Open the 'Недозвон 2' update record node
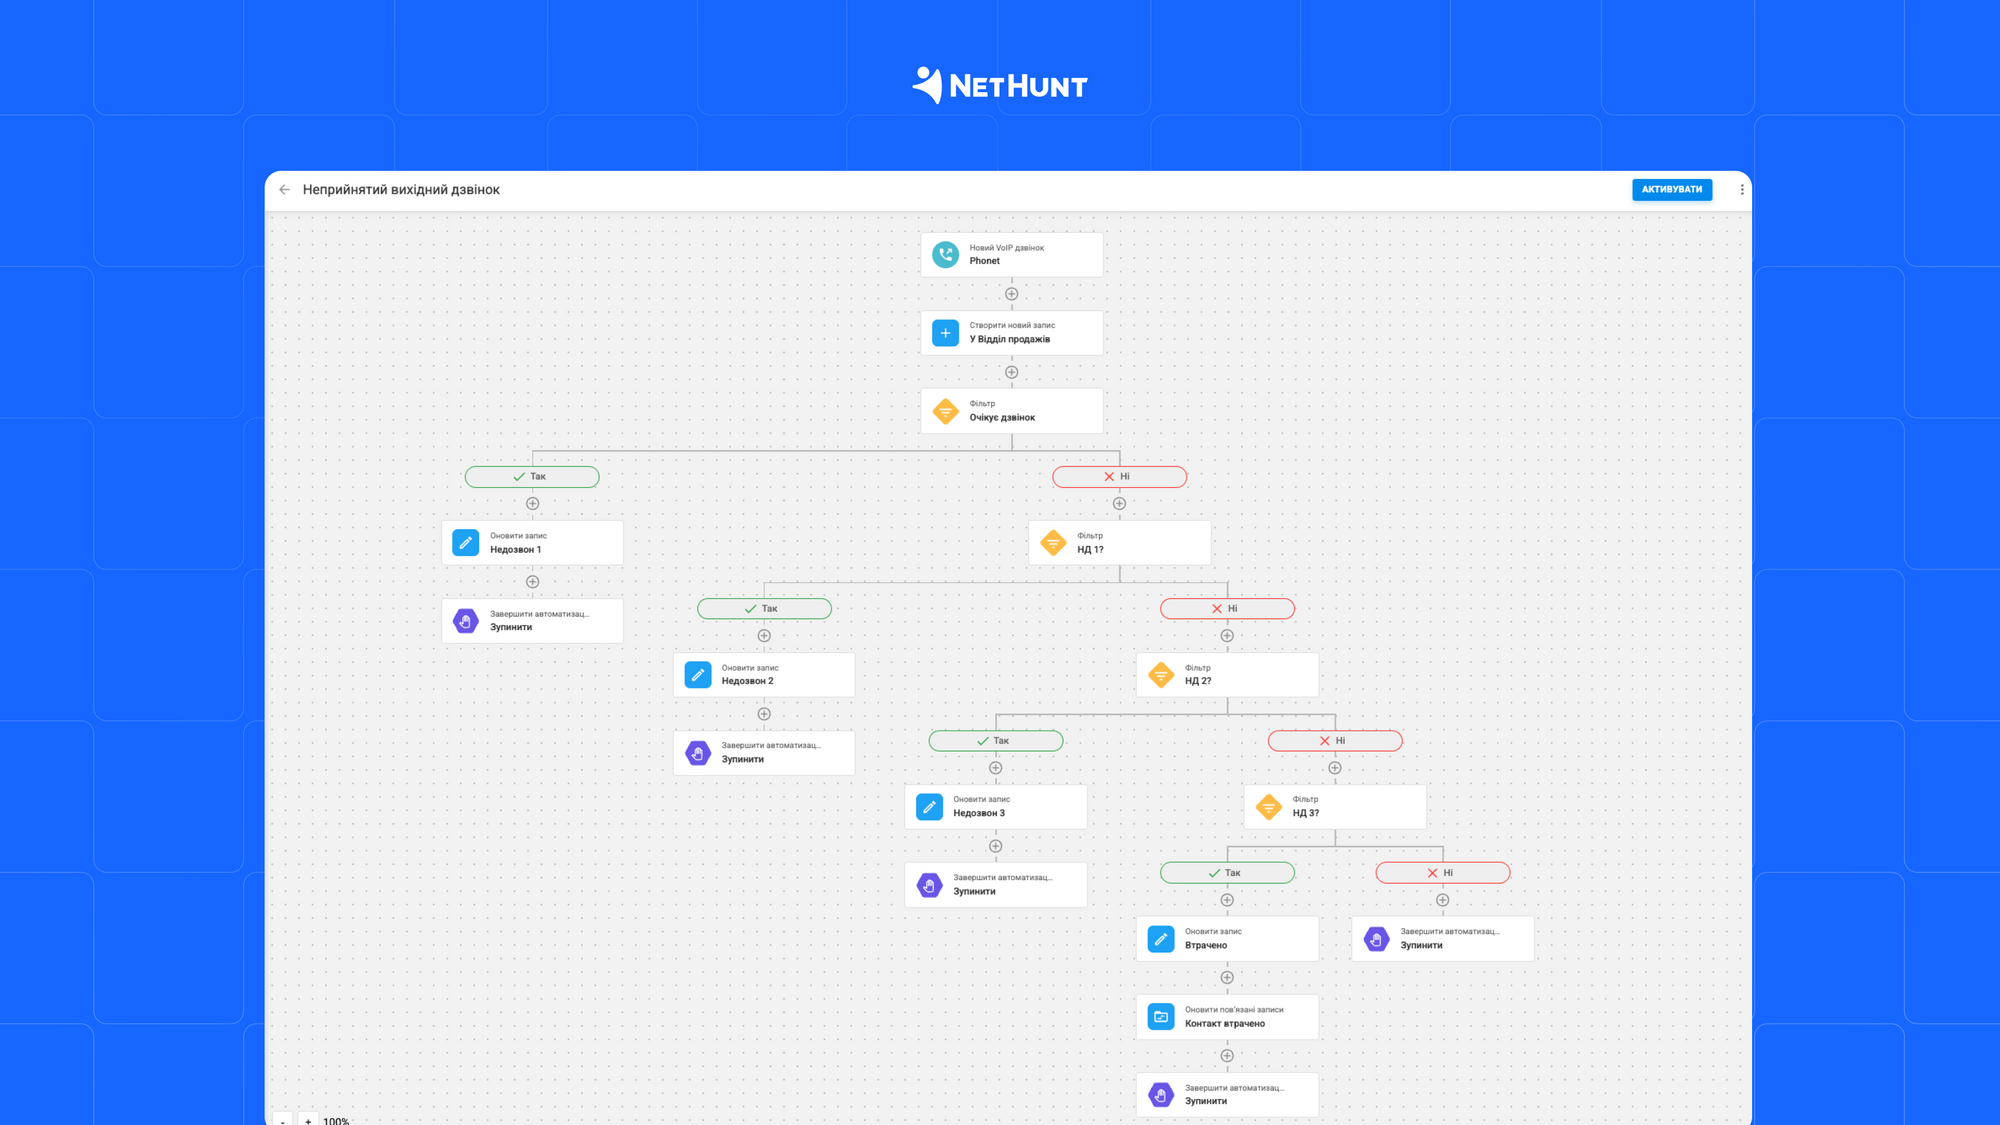This screenshot has height=1125, width=2000. 764,675
